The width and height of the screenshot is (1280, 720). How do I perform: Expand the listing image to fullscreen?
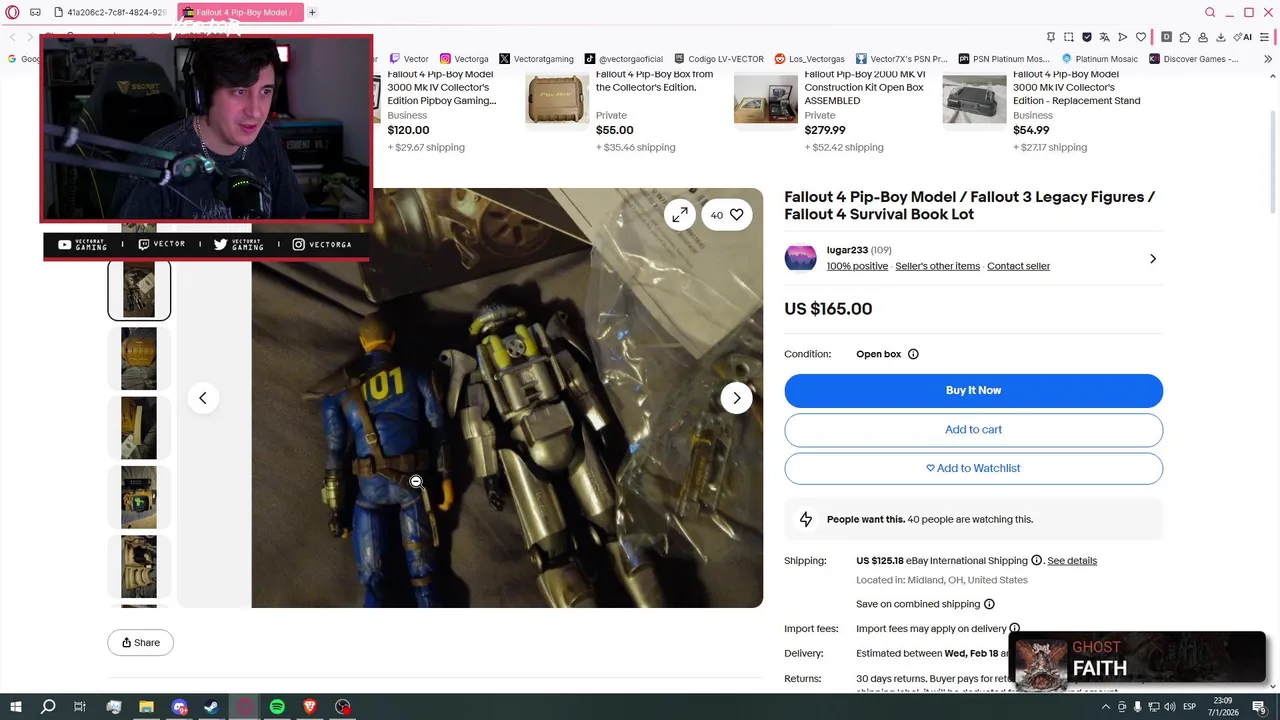point(680,214)
